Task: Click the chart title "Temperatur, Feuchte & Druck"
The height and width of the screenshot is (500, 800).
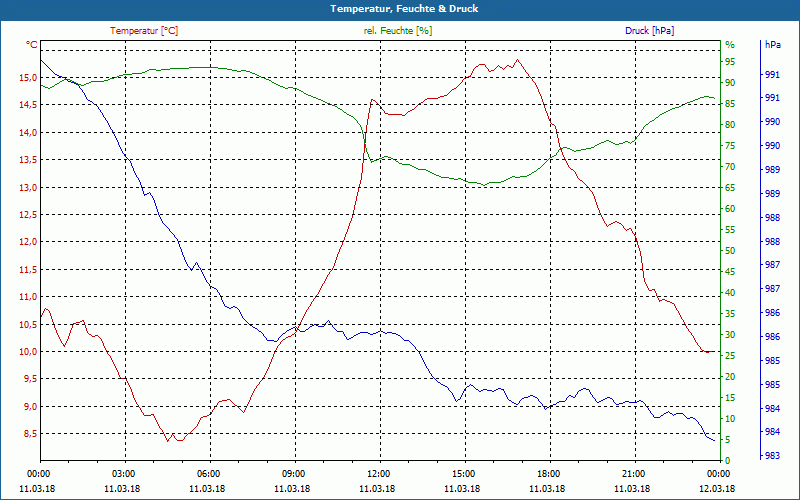Action: [x=404, y=9]
